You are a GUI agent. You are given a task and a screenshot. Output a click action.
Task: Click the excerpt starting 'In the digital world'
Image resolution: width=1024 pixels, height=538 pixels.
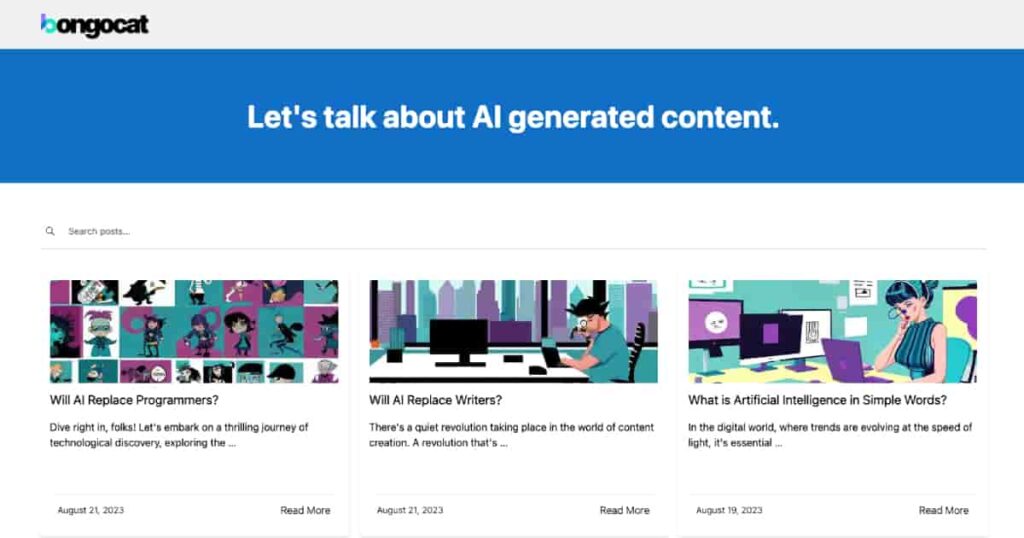(830, 435)
